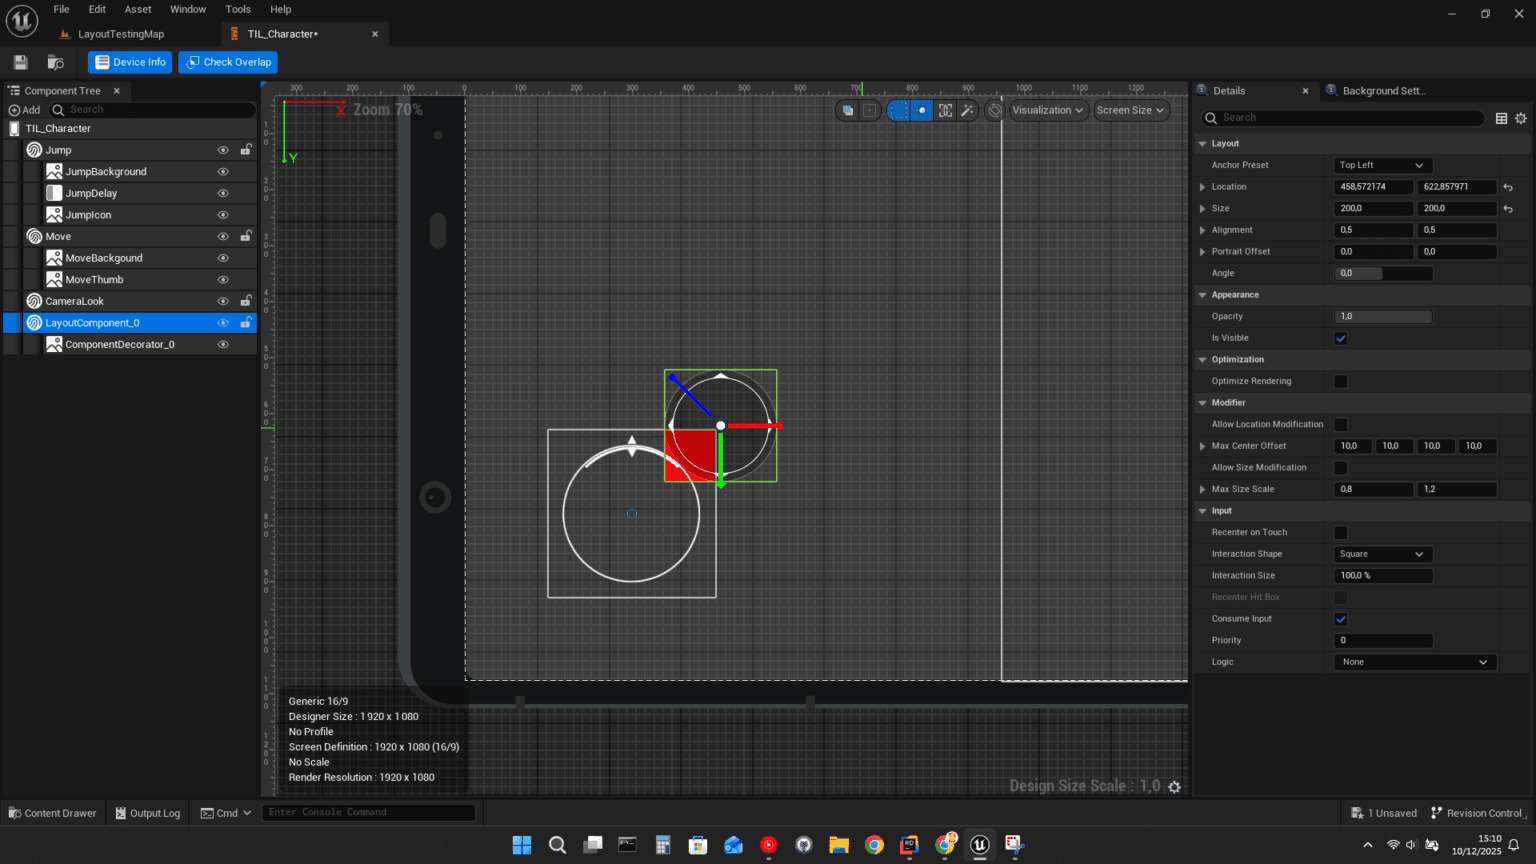
Task: Enable Allow Location Modification
Action: pos(1341,424)
